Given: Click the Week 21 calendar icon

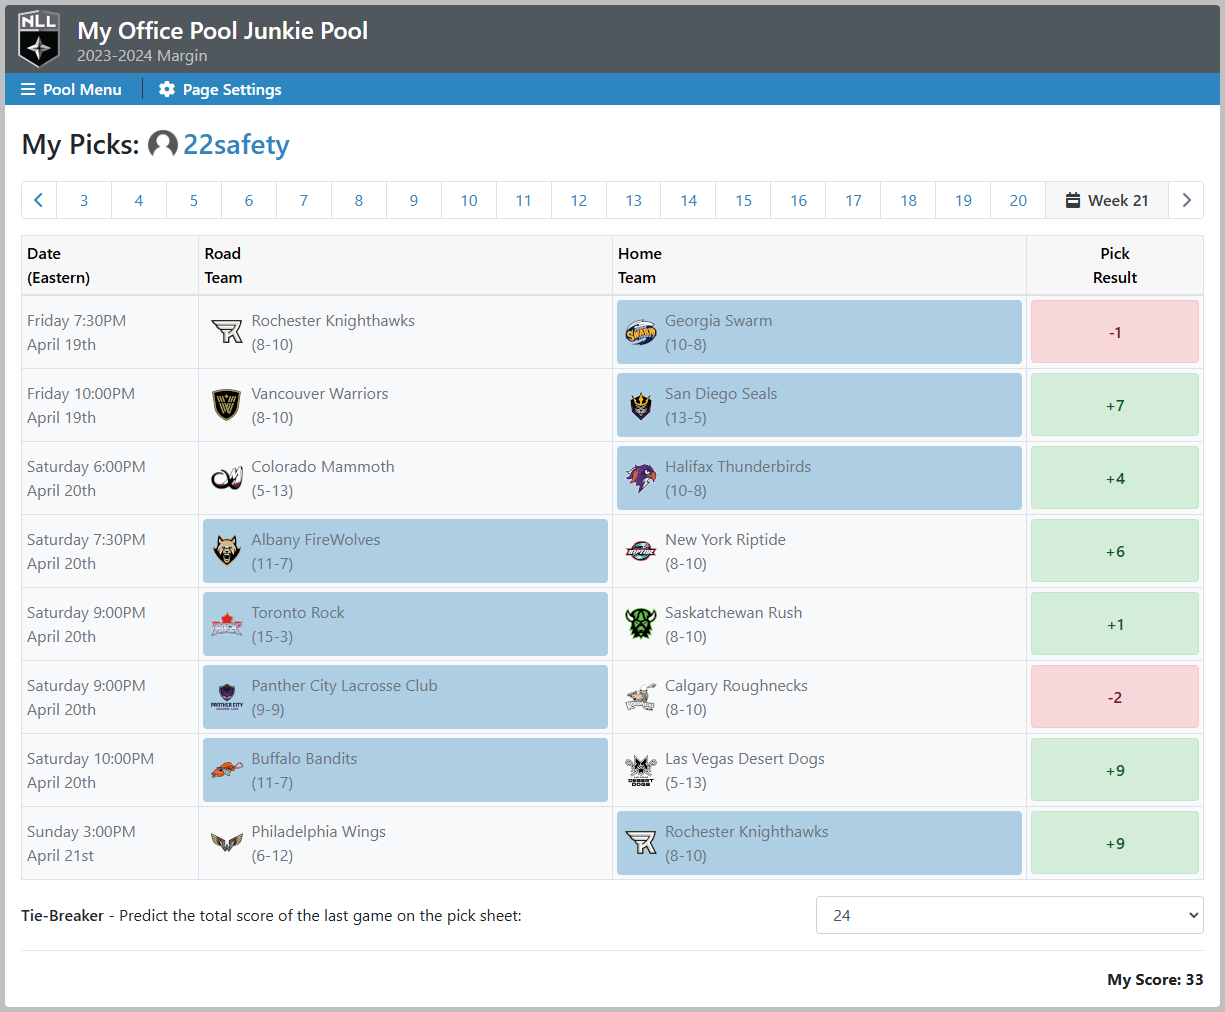Looking at the screenshot, I should (1072, 200).
